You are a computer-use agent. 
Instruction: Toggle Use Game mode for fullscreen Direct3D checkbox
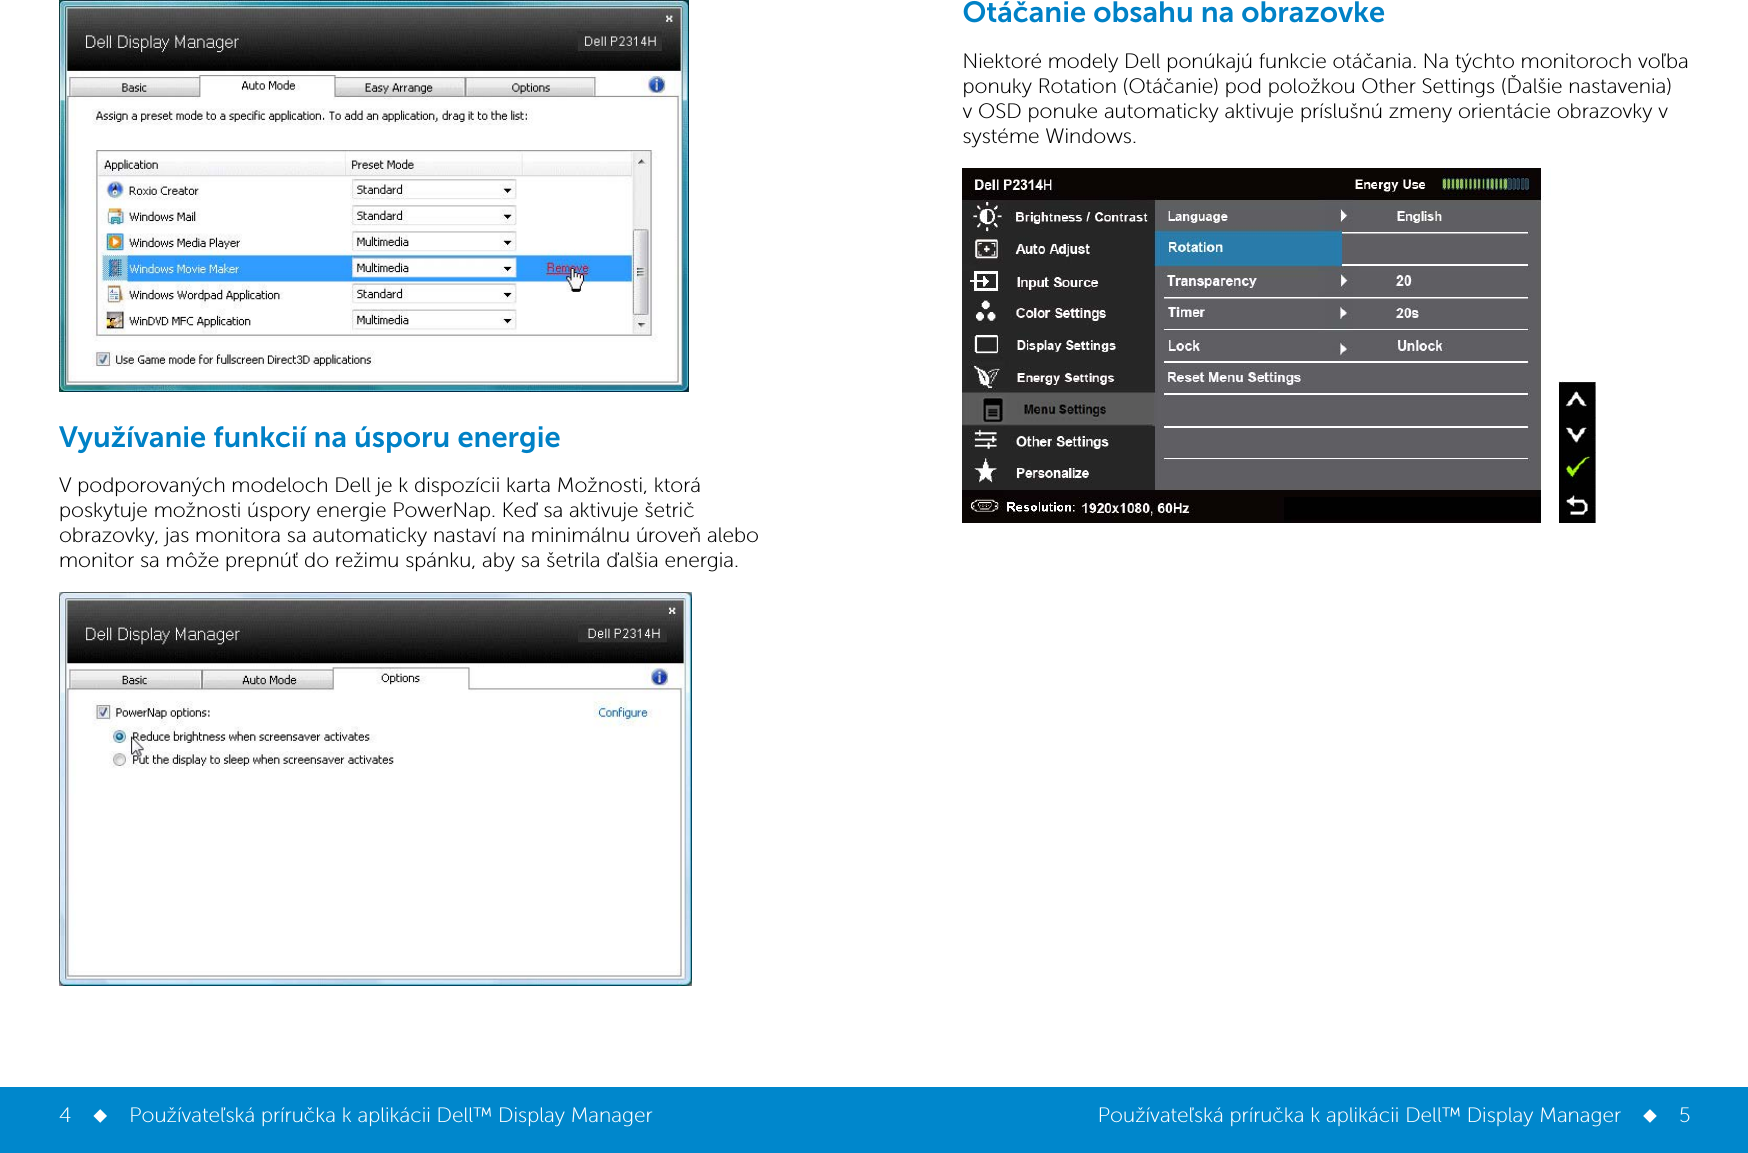pyautogui.click(x=103, y=359)
